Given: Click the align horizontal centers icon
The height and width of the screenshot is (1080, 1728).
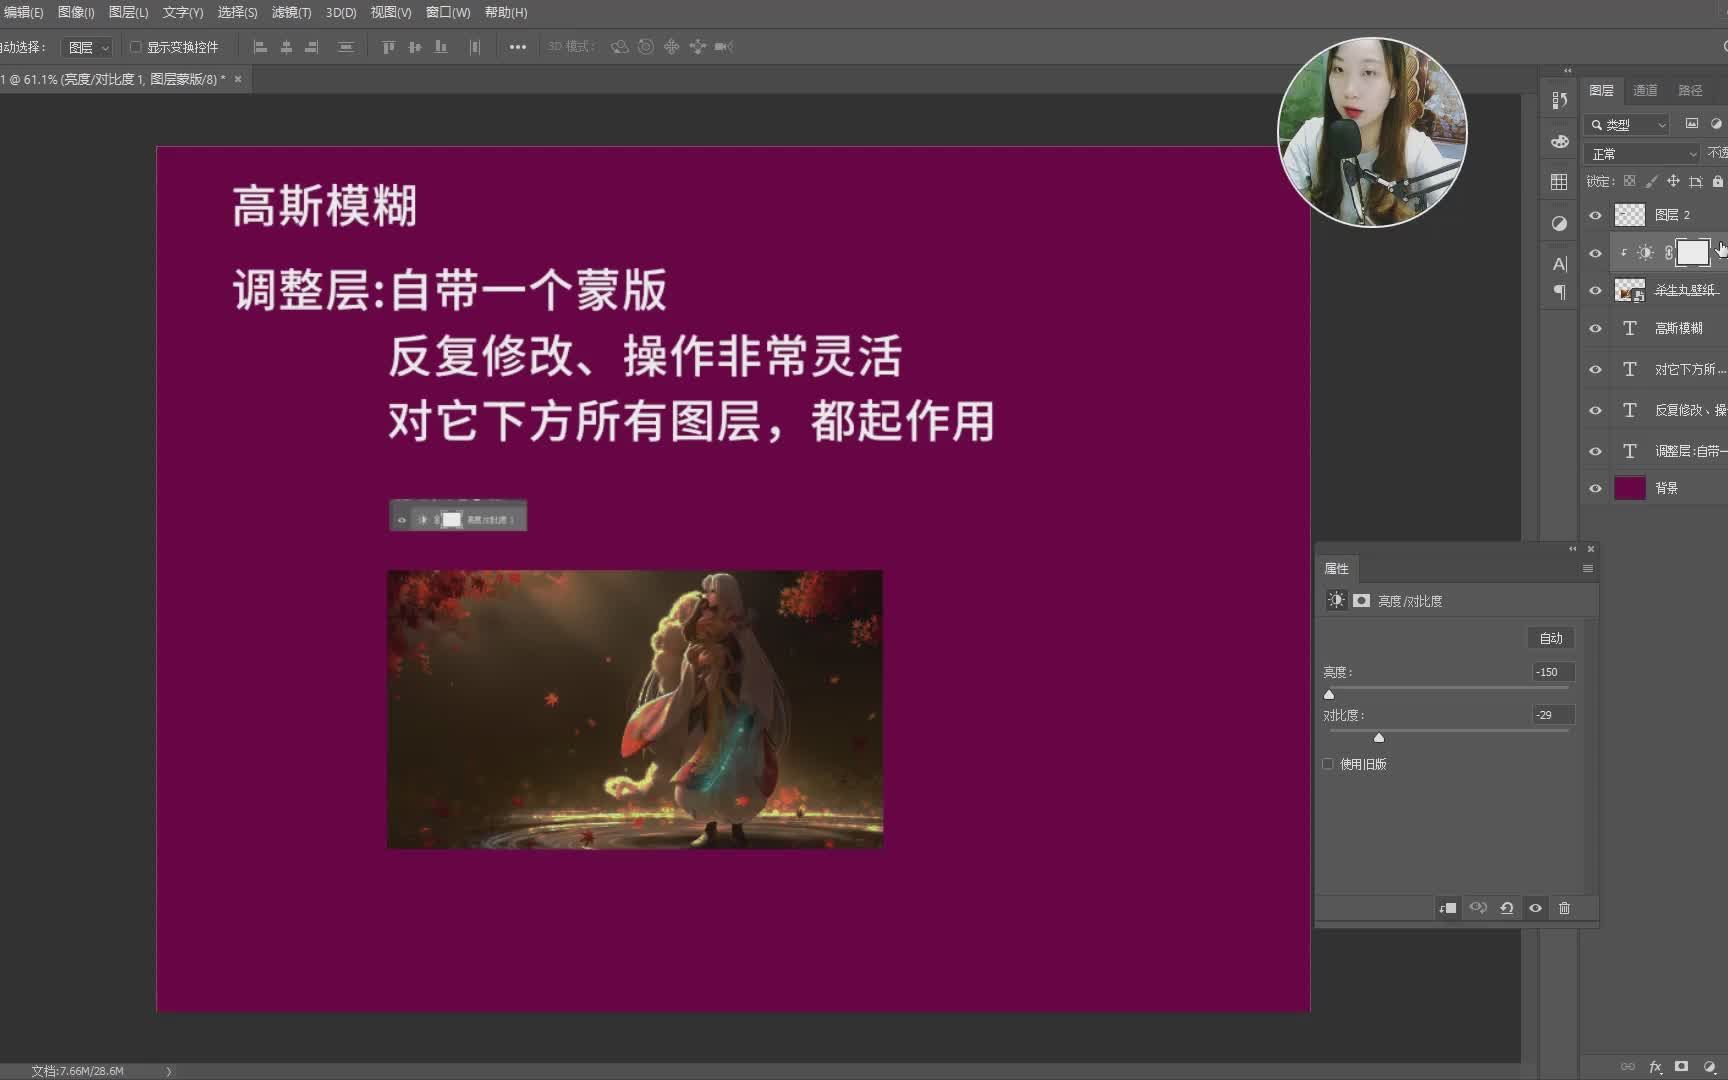Looking at the screenshot, I should (x=286, y=47).
